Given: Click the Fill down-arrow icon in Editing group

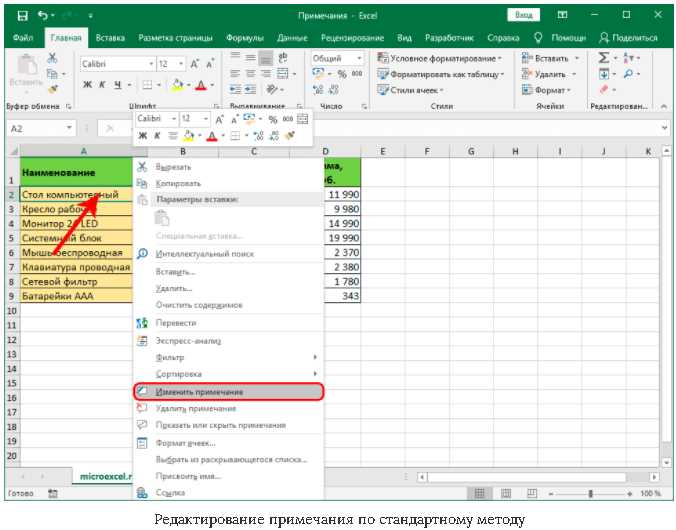Looking at the screenshot, I should pos(604,74).
